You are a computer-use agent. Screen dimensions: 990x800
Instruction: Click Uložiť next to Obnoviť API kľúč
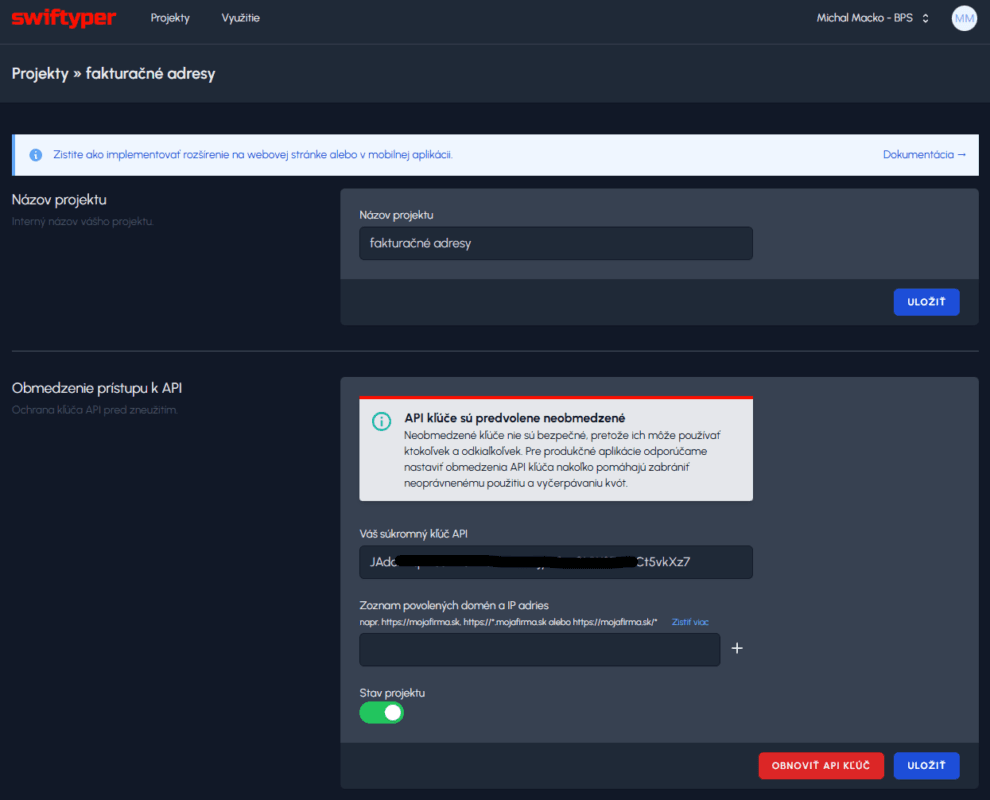click(926, 766)
